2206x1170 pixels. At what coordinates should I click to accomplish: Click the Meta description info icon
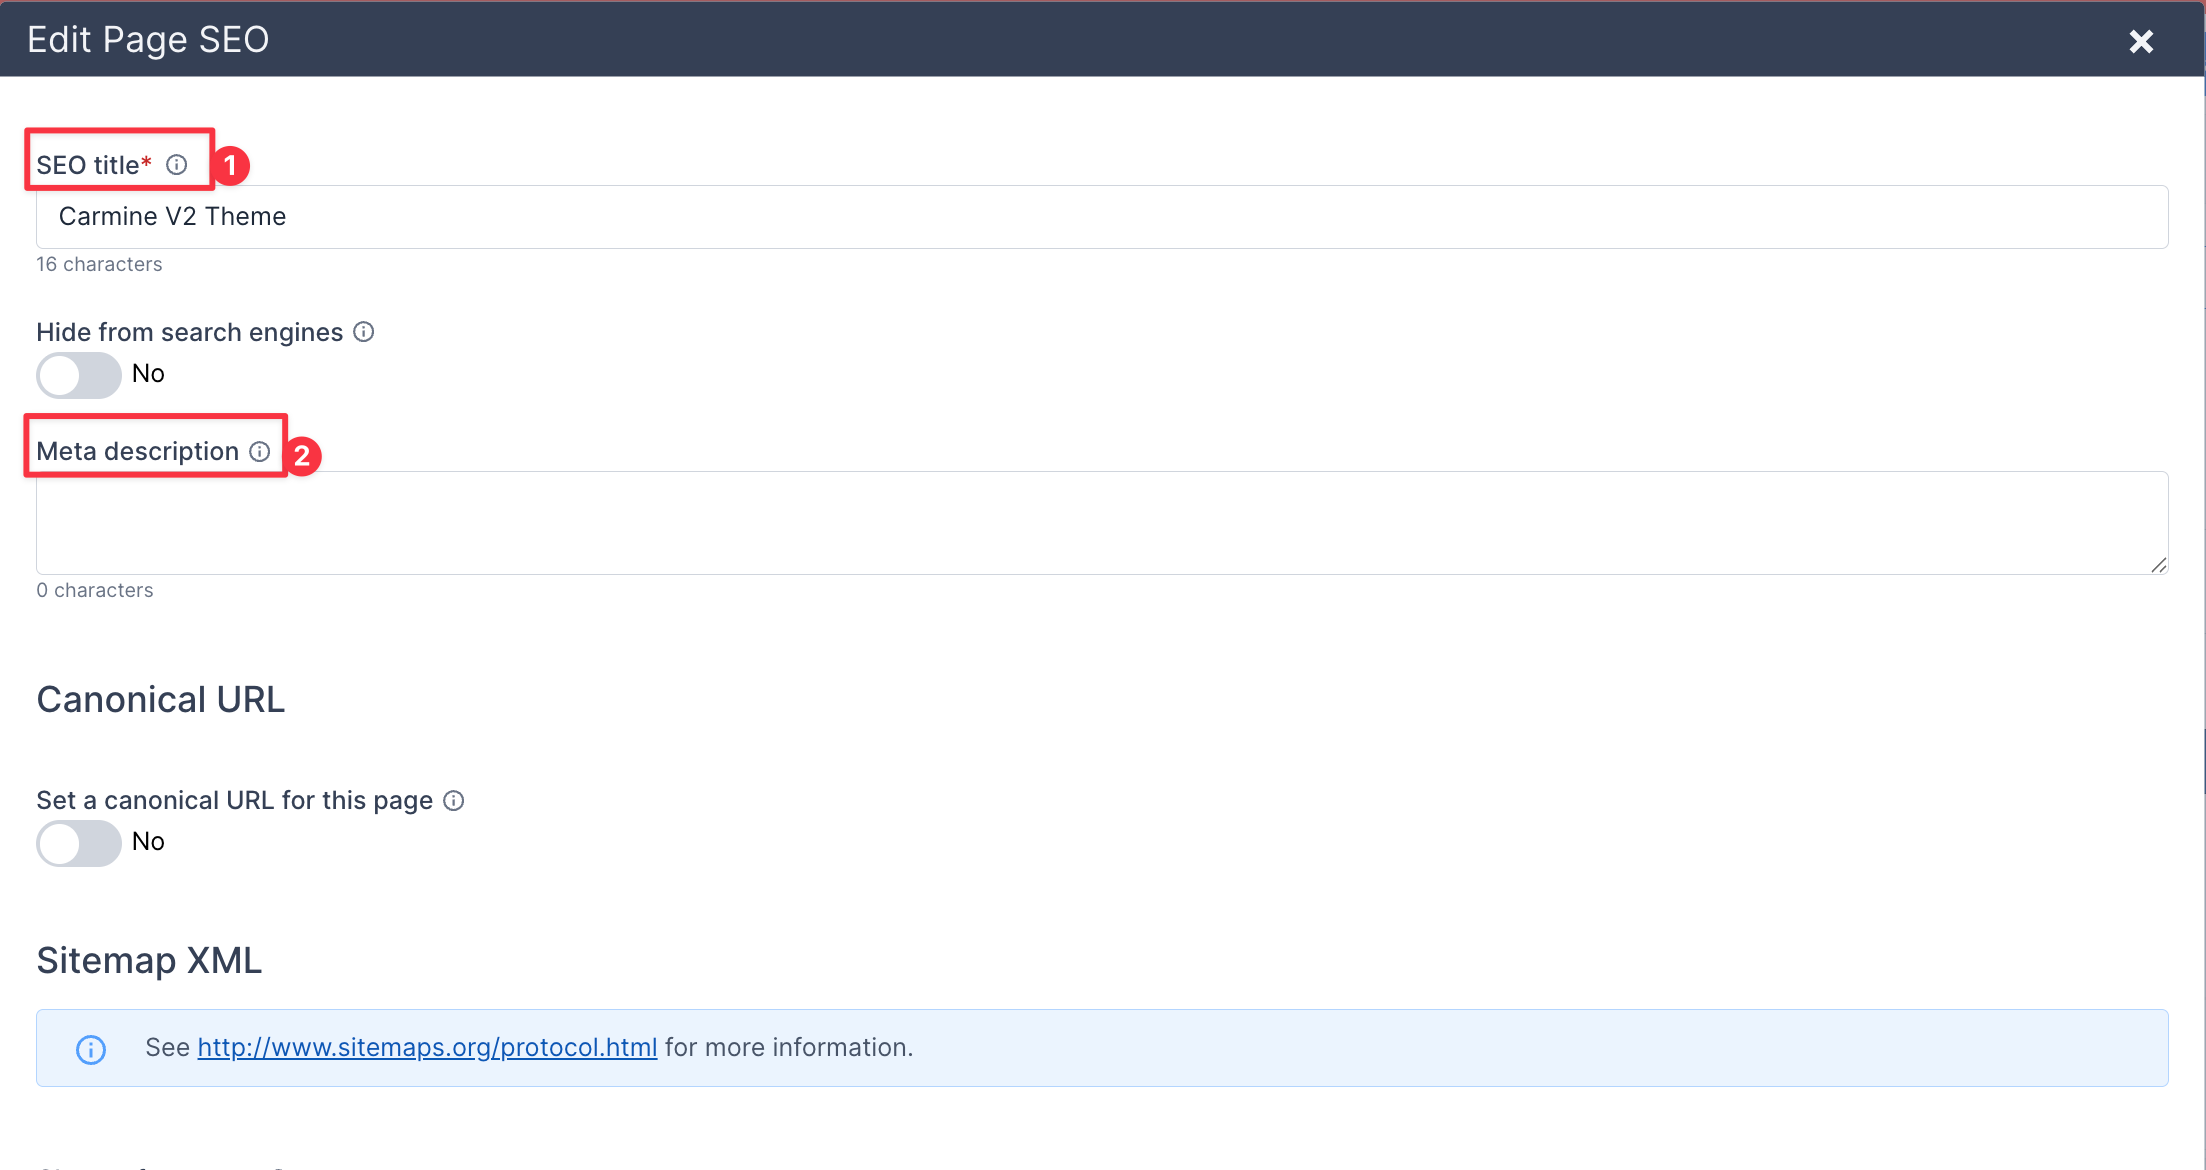coord(260,452)
